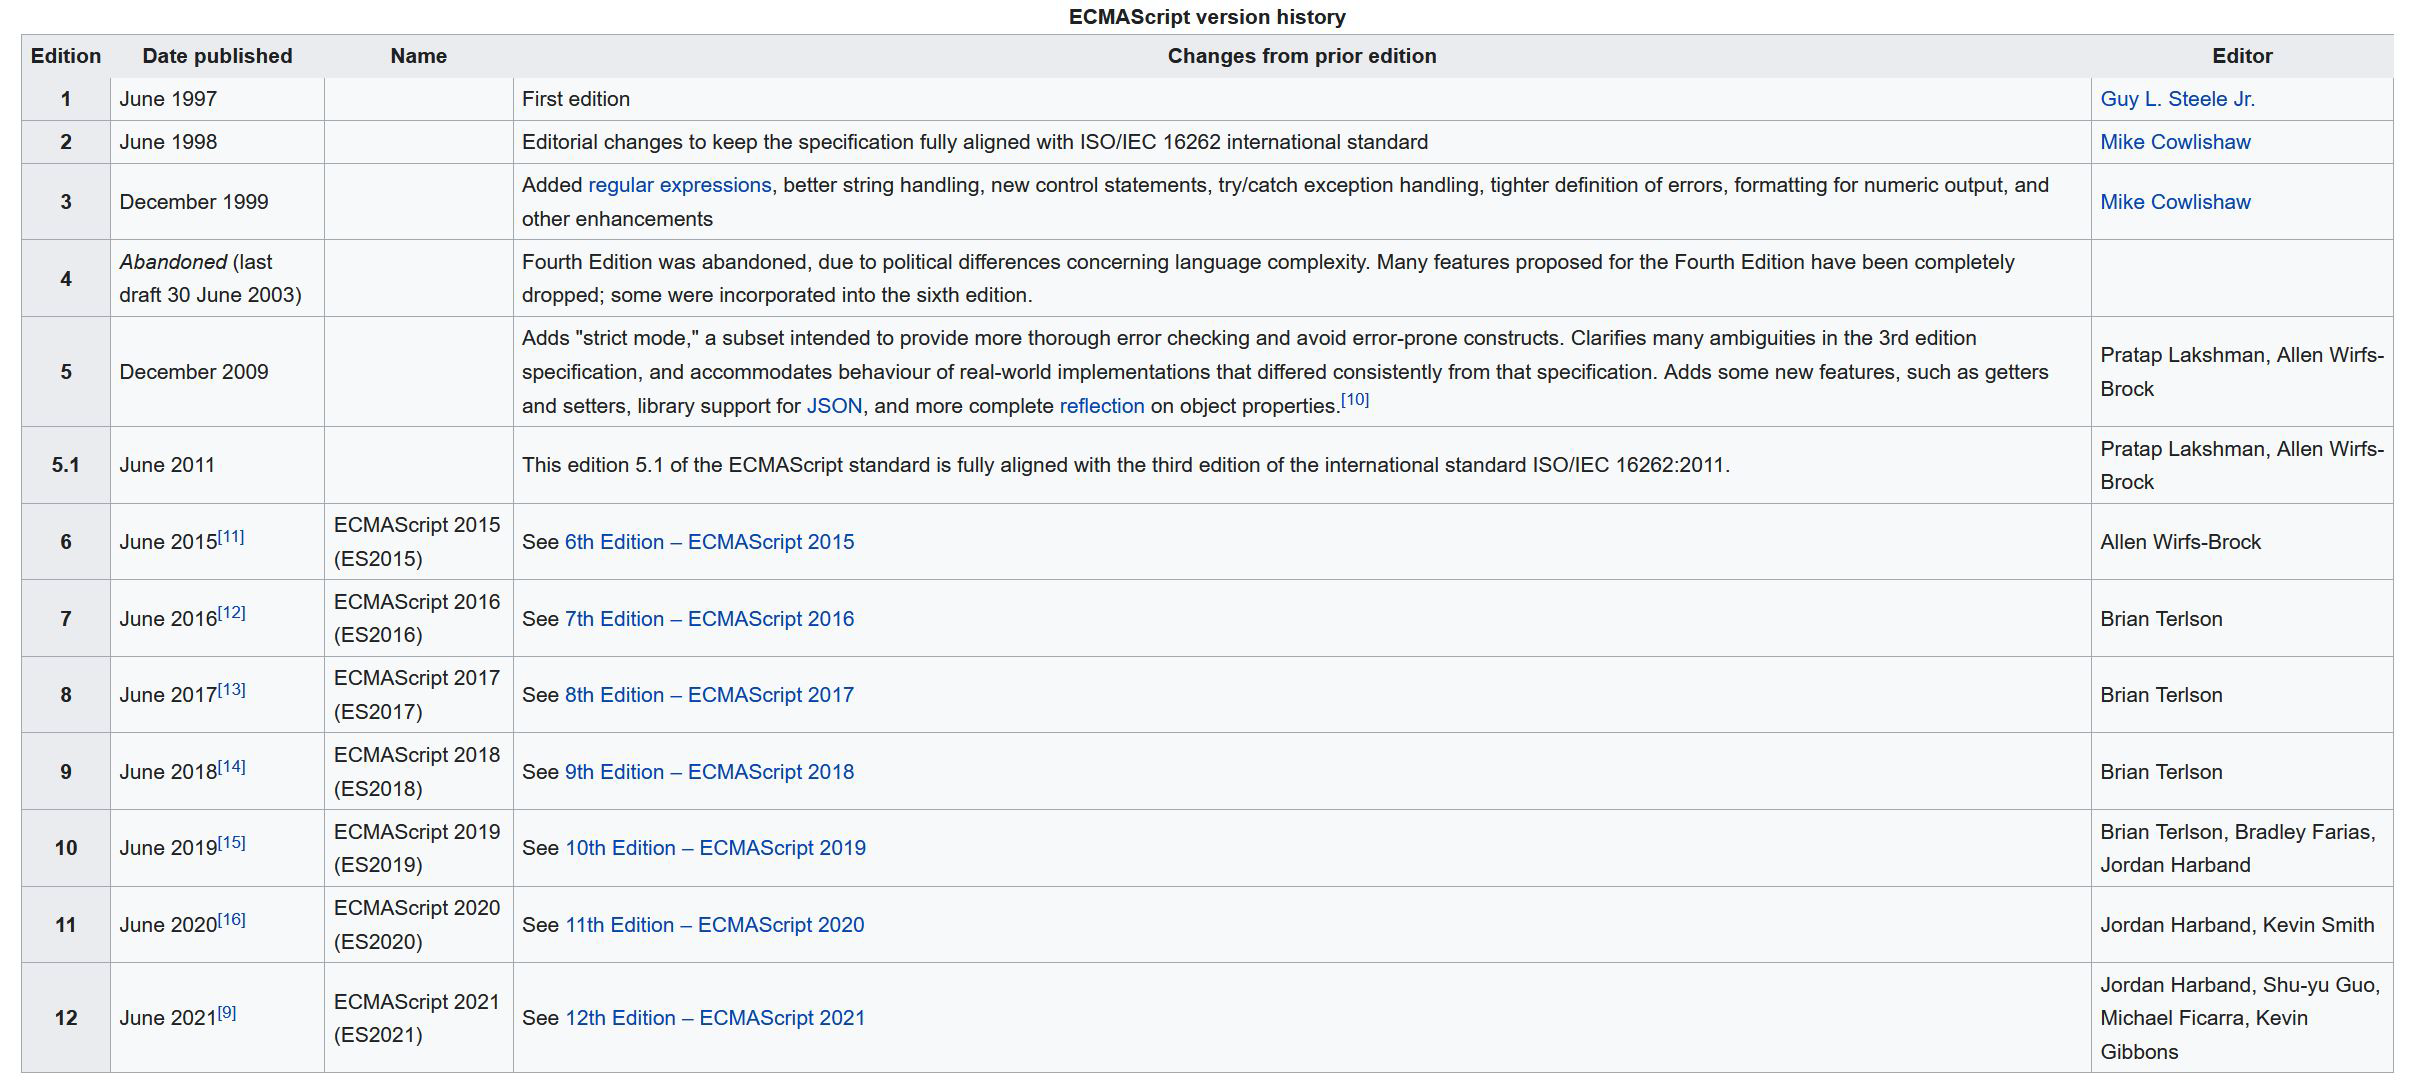The image size is (2428, 1083).
Task: Click citation [12] beside June 2016
Action: (231, 613)
